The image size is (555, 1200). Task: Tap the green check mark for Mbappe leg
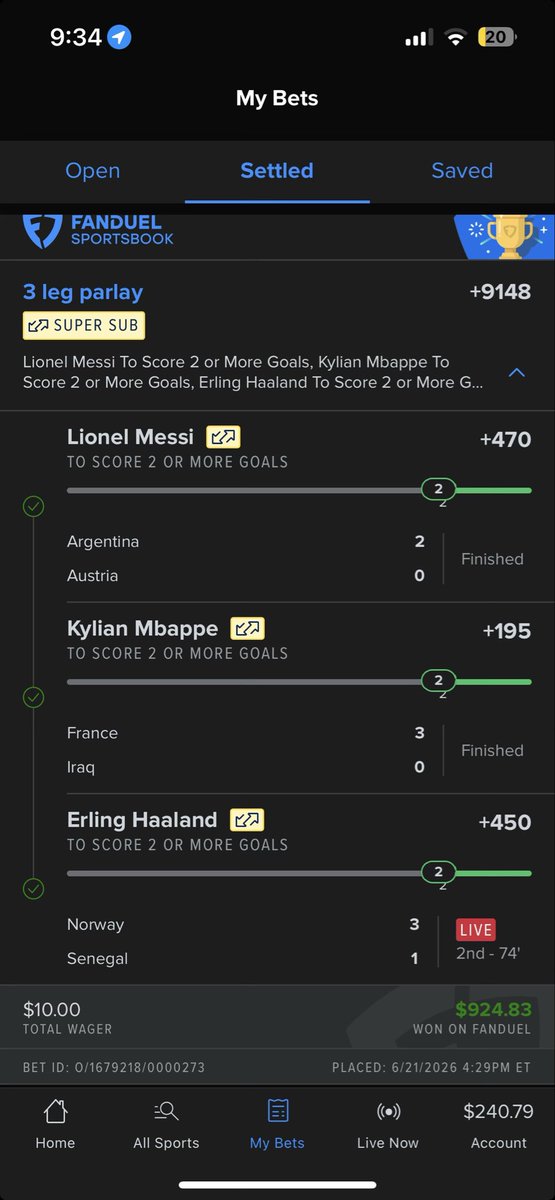tap(34, 697)
